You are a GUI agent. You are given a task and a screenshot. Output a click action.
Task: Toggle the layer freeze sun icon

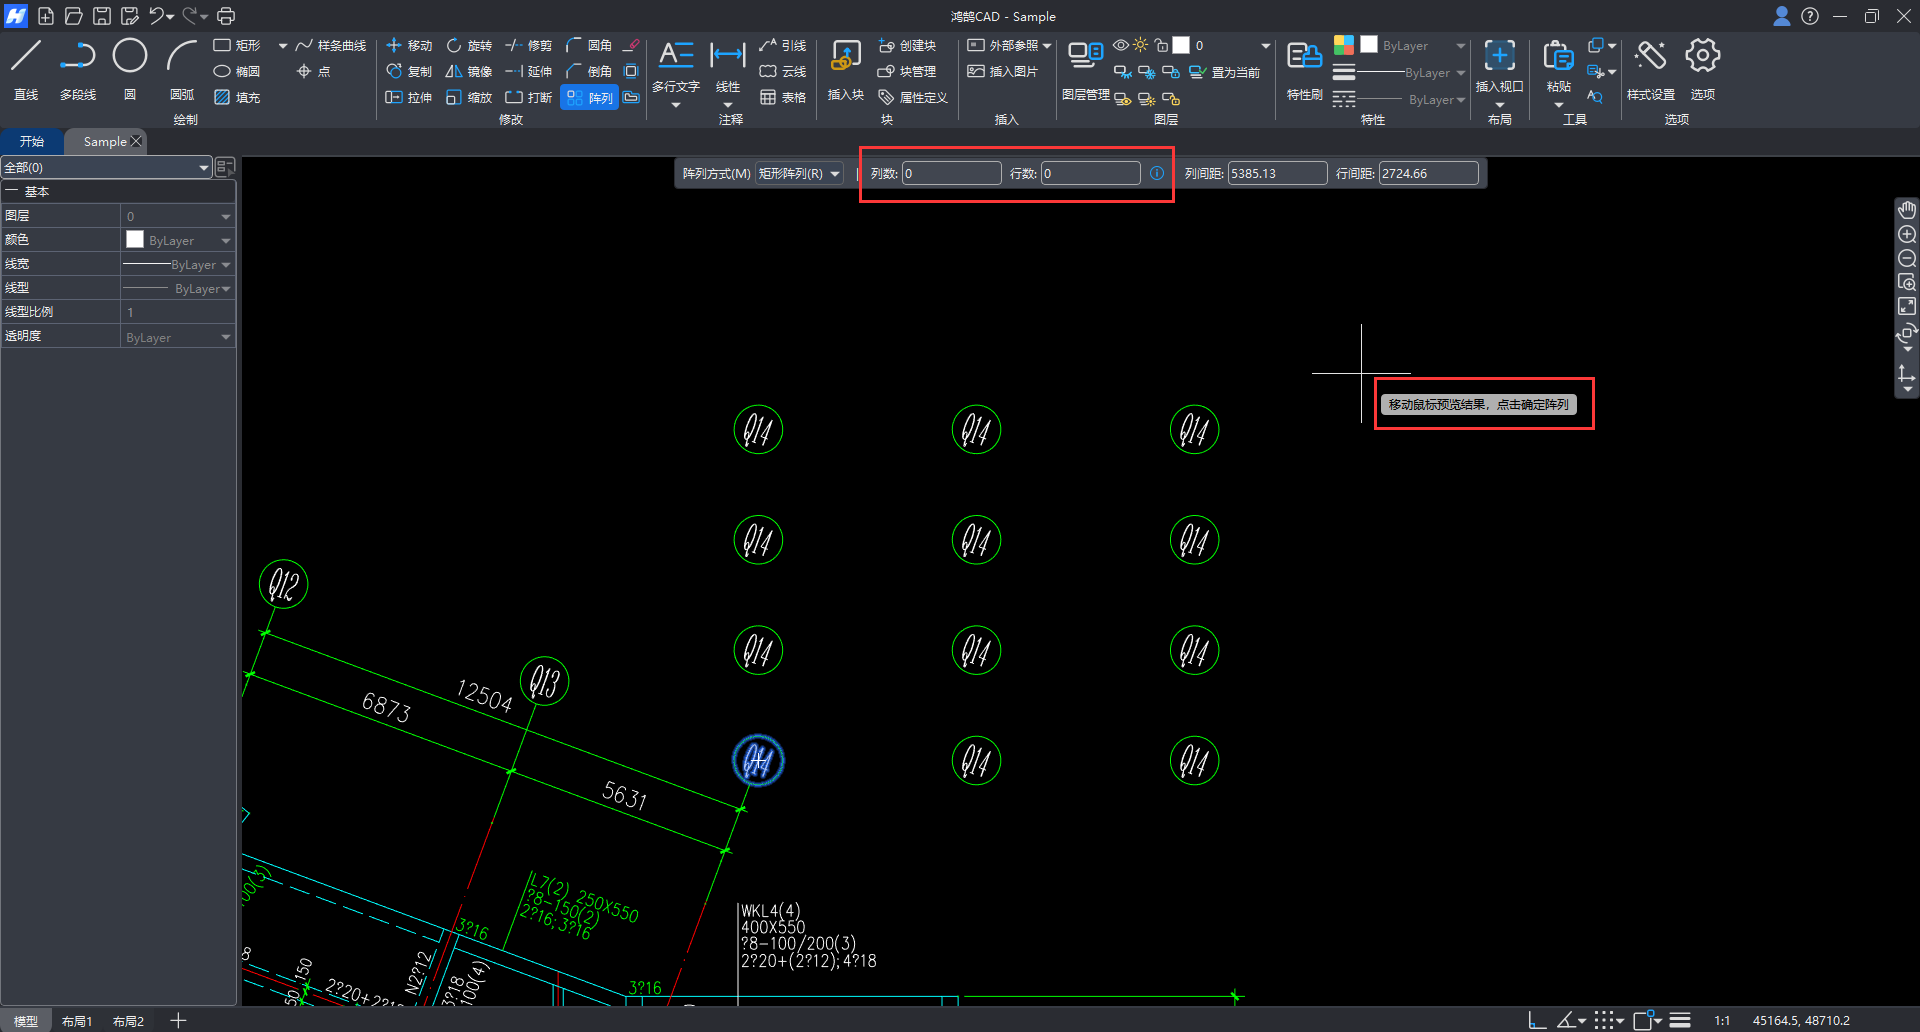pyautogui.click(x=1141, y=45)
